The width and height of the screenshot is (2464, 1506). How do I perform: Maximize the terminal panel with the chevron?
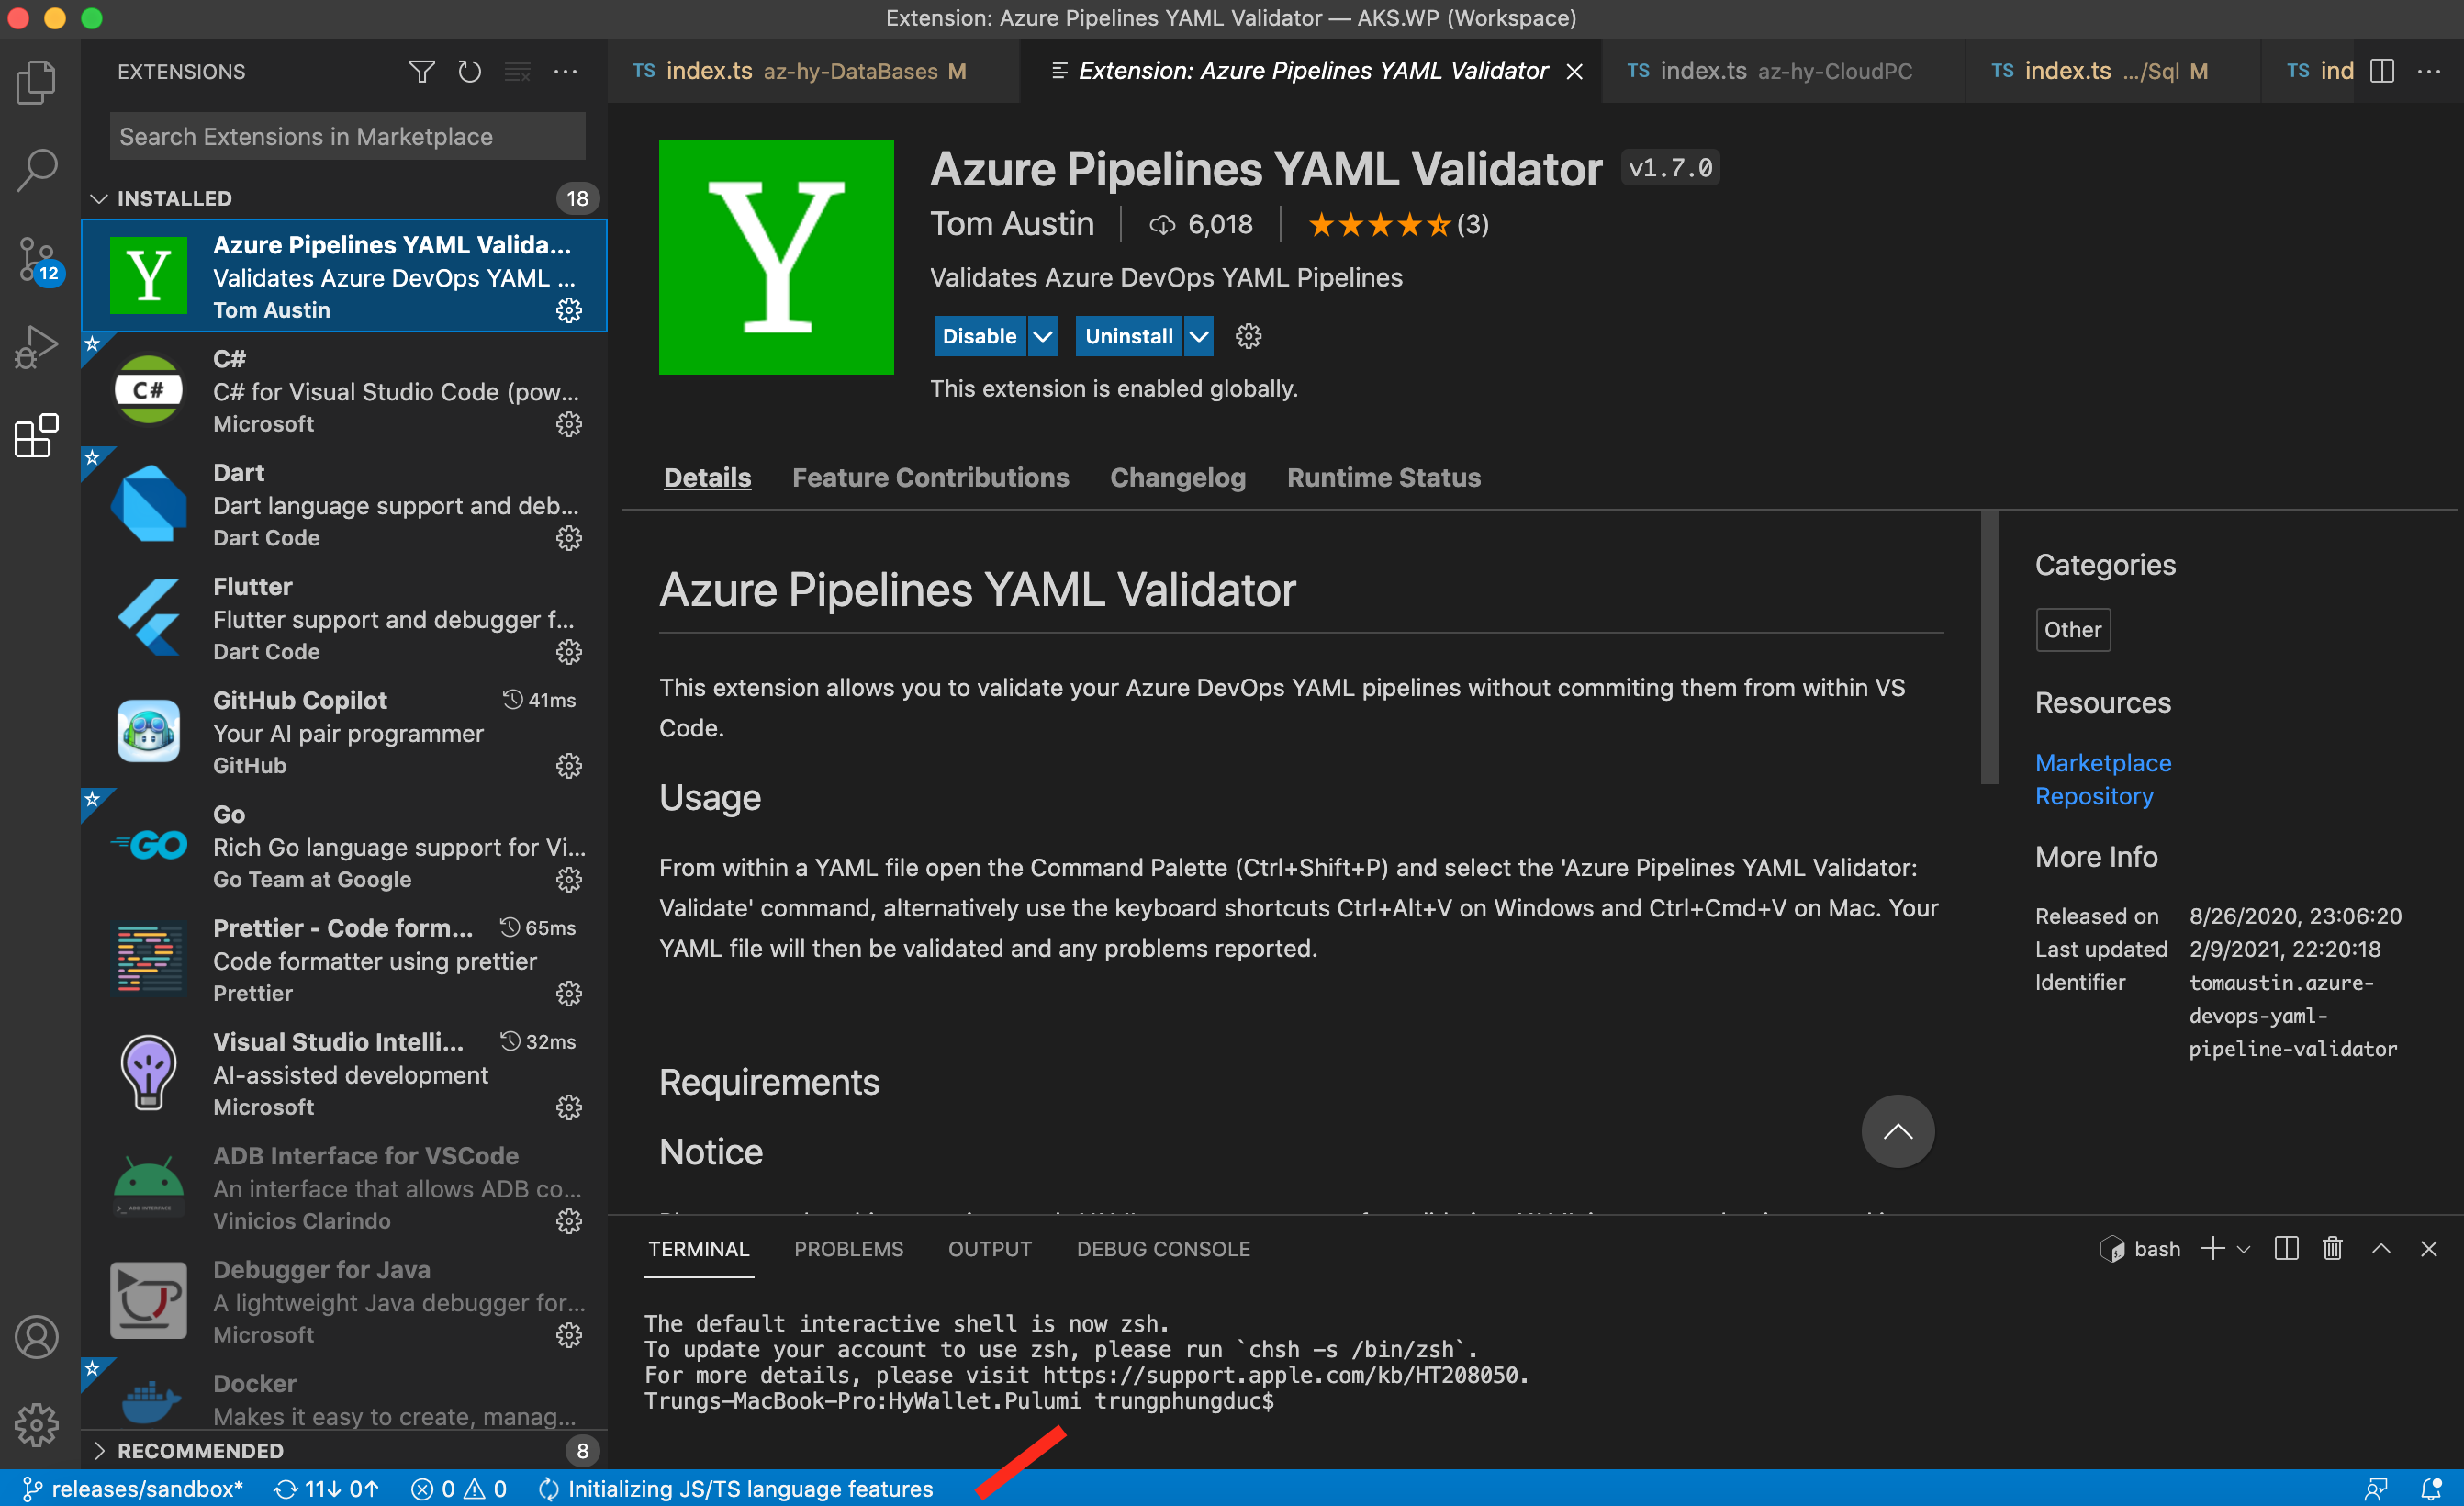[x=2382, y=1248]
